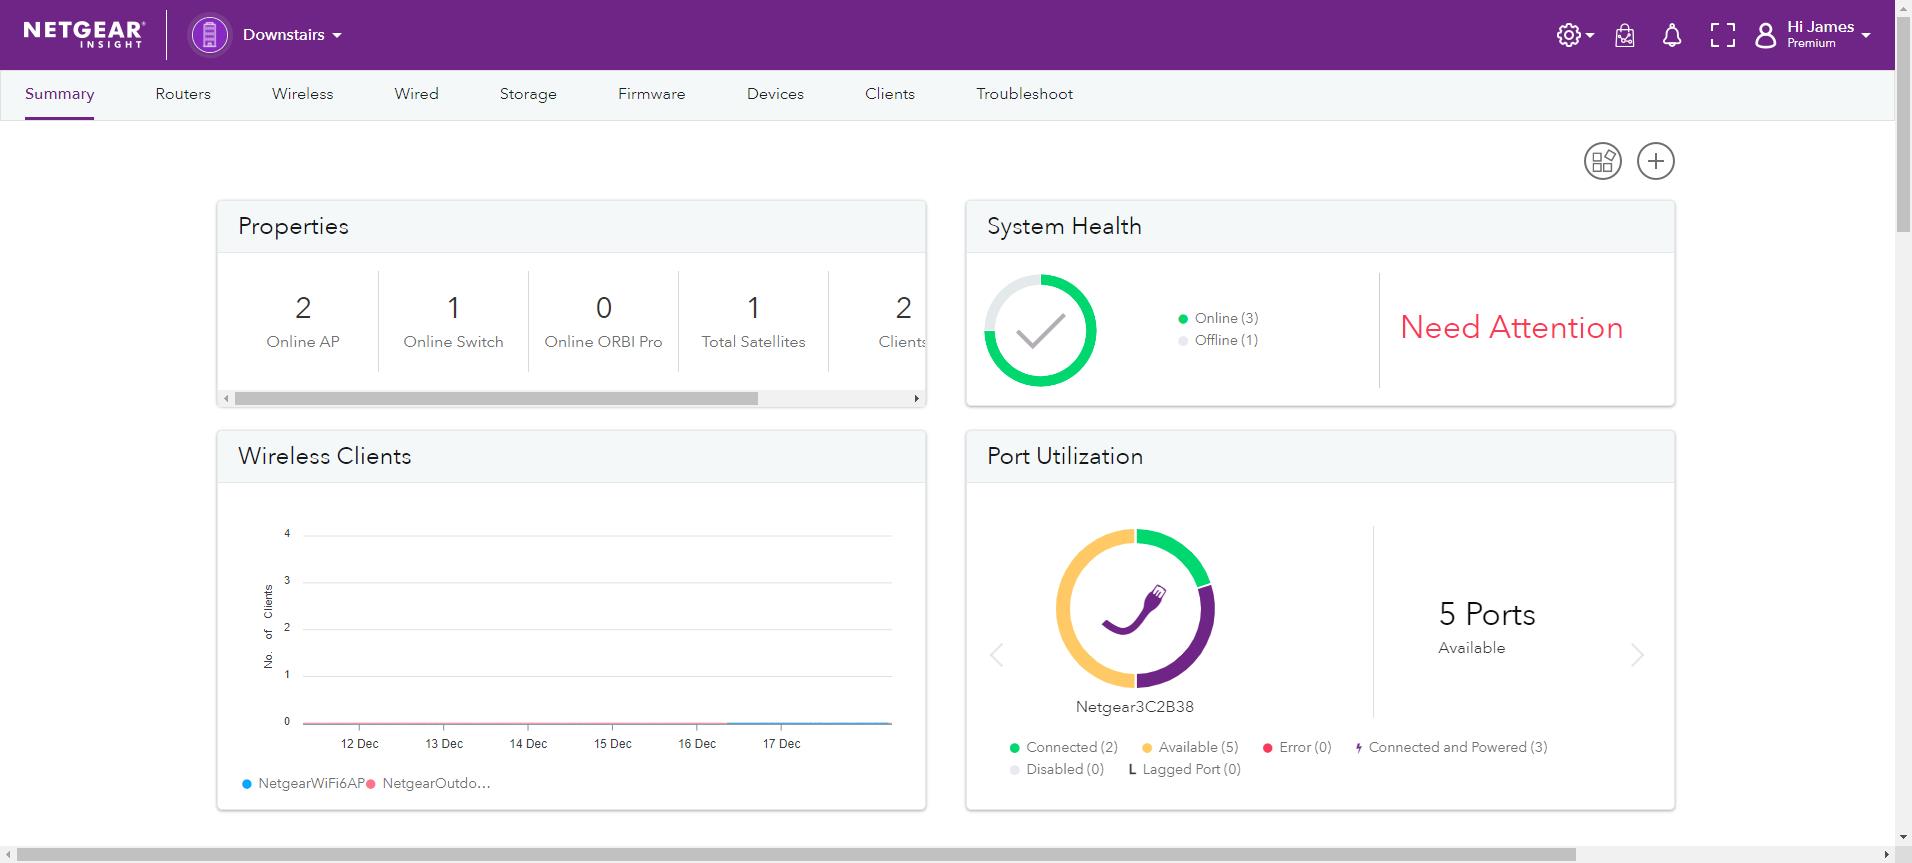Click the Properties panel horizontal scrollbar
The width and height of the screenshot is (1912, 863).
(x=496, y=398)
